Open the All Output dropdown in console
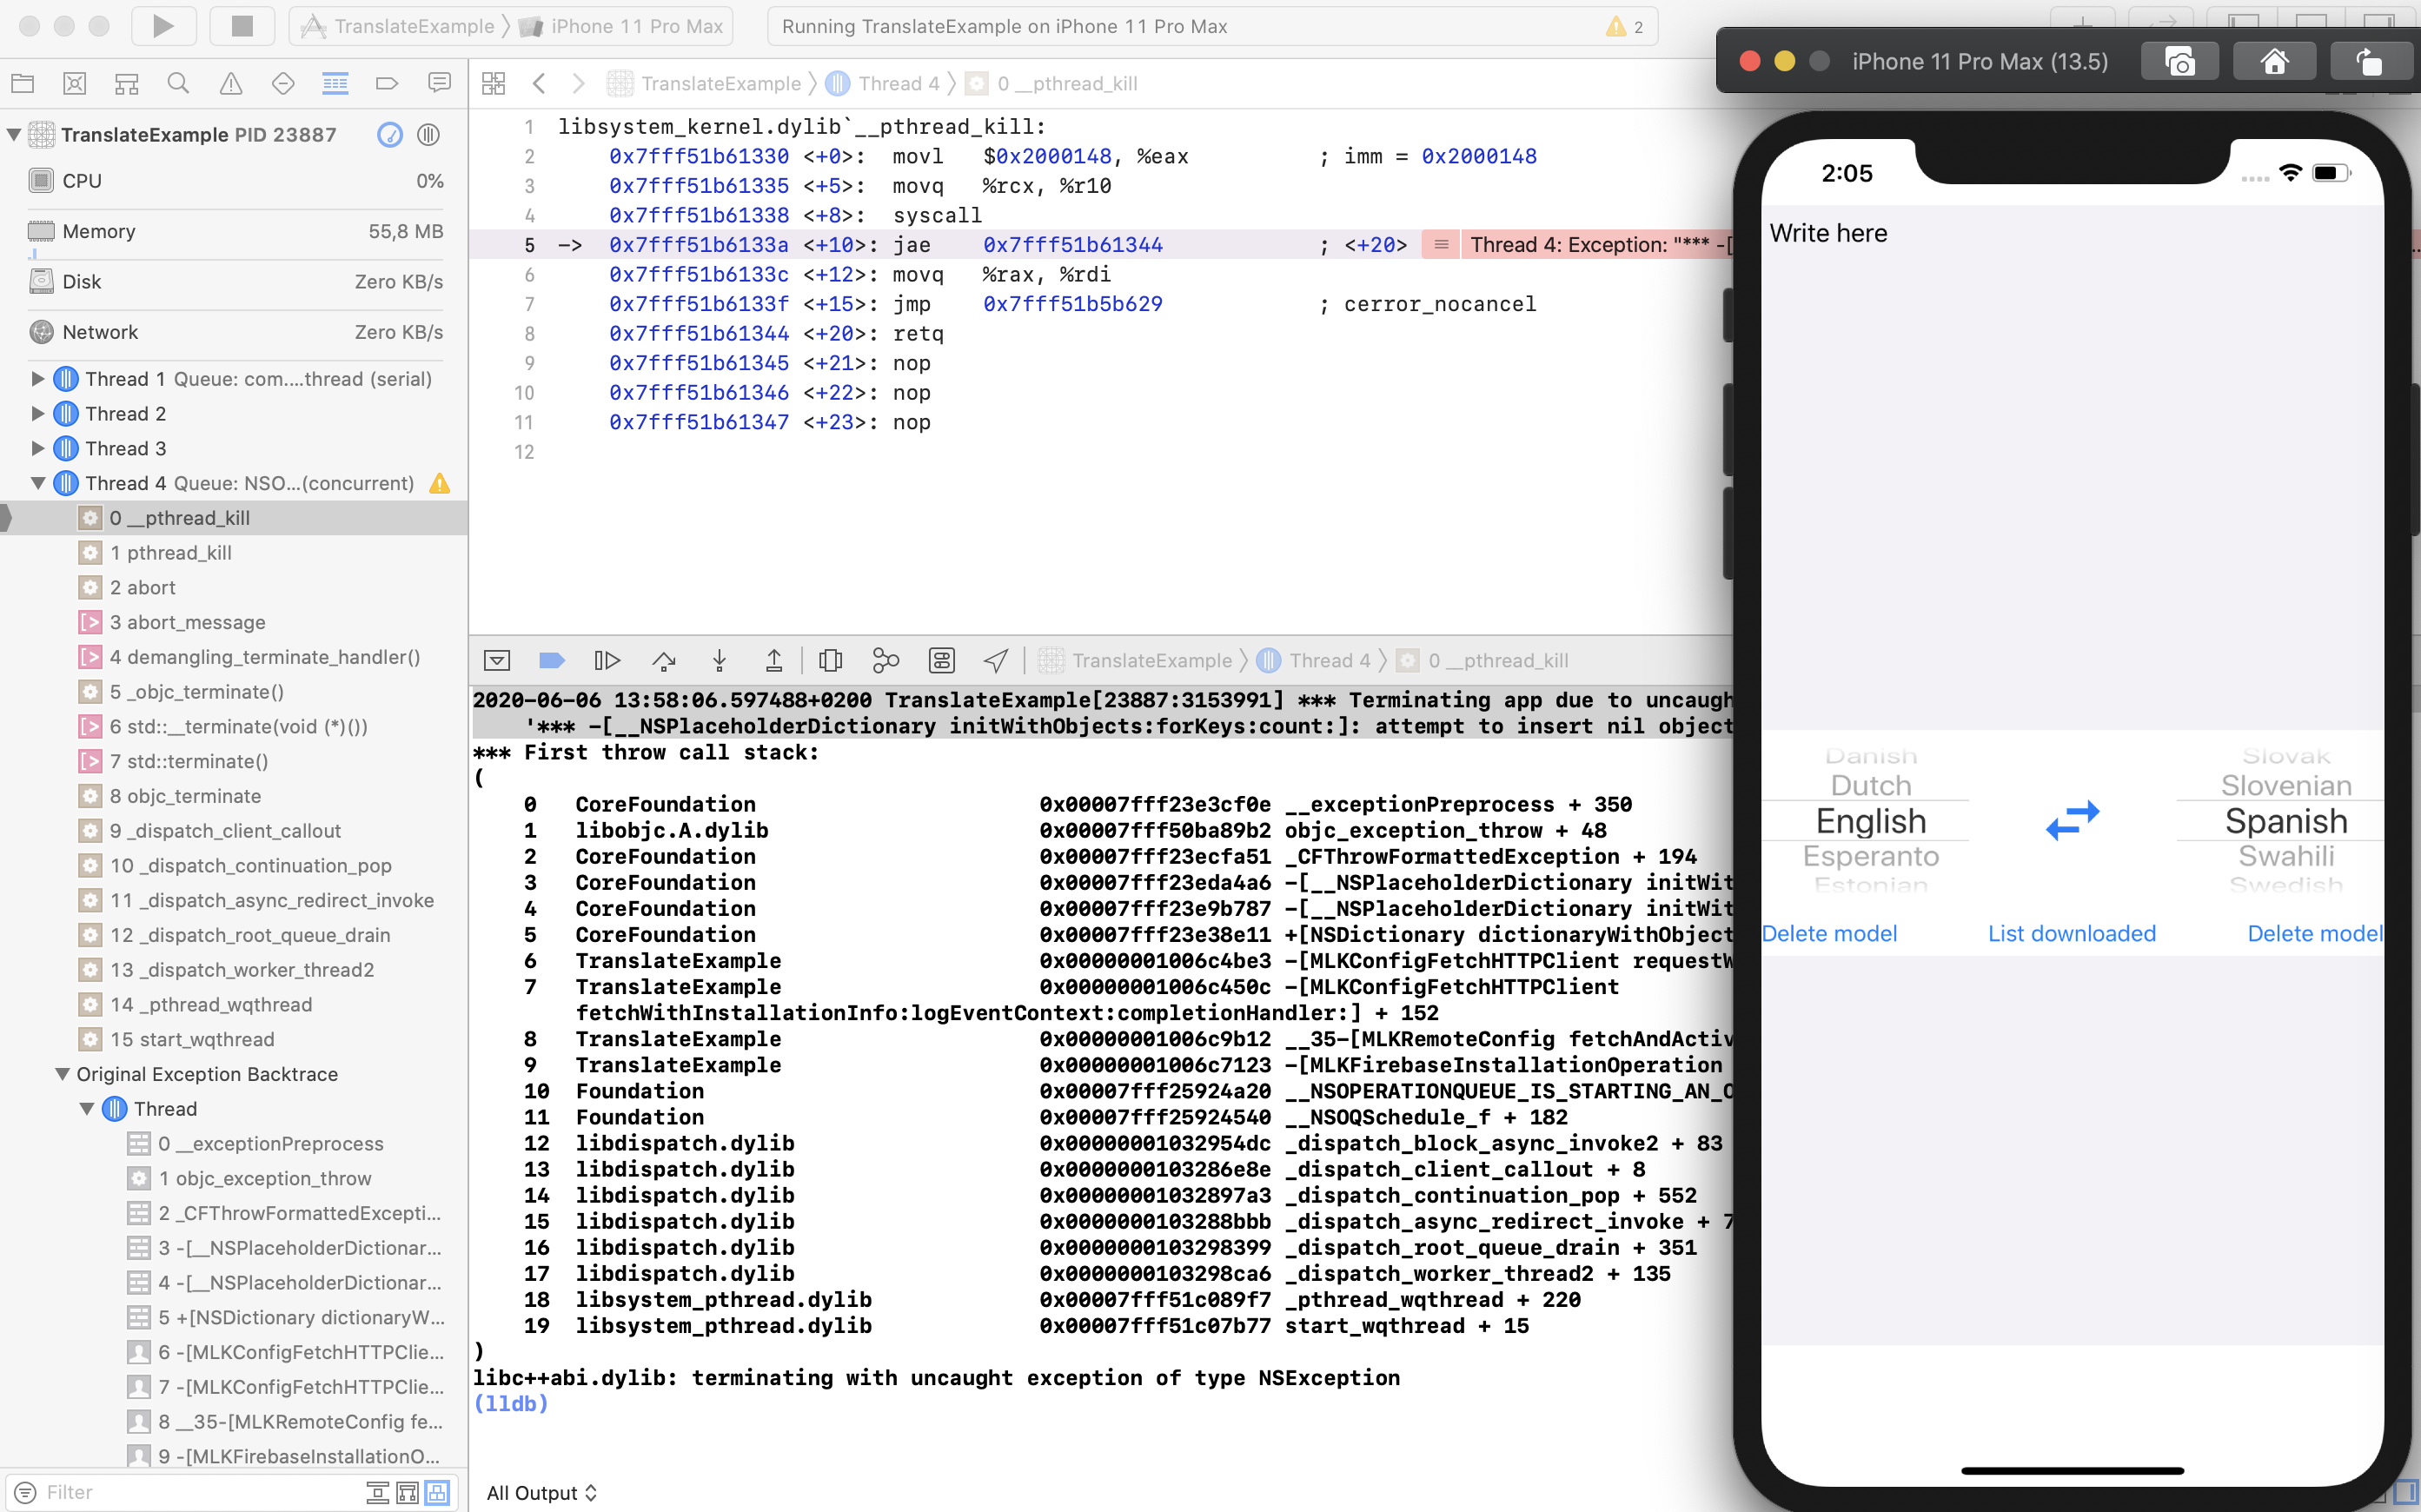The height and width of the screenshot is (1512, 2421). click(x=541, y=1492)
